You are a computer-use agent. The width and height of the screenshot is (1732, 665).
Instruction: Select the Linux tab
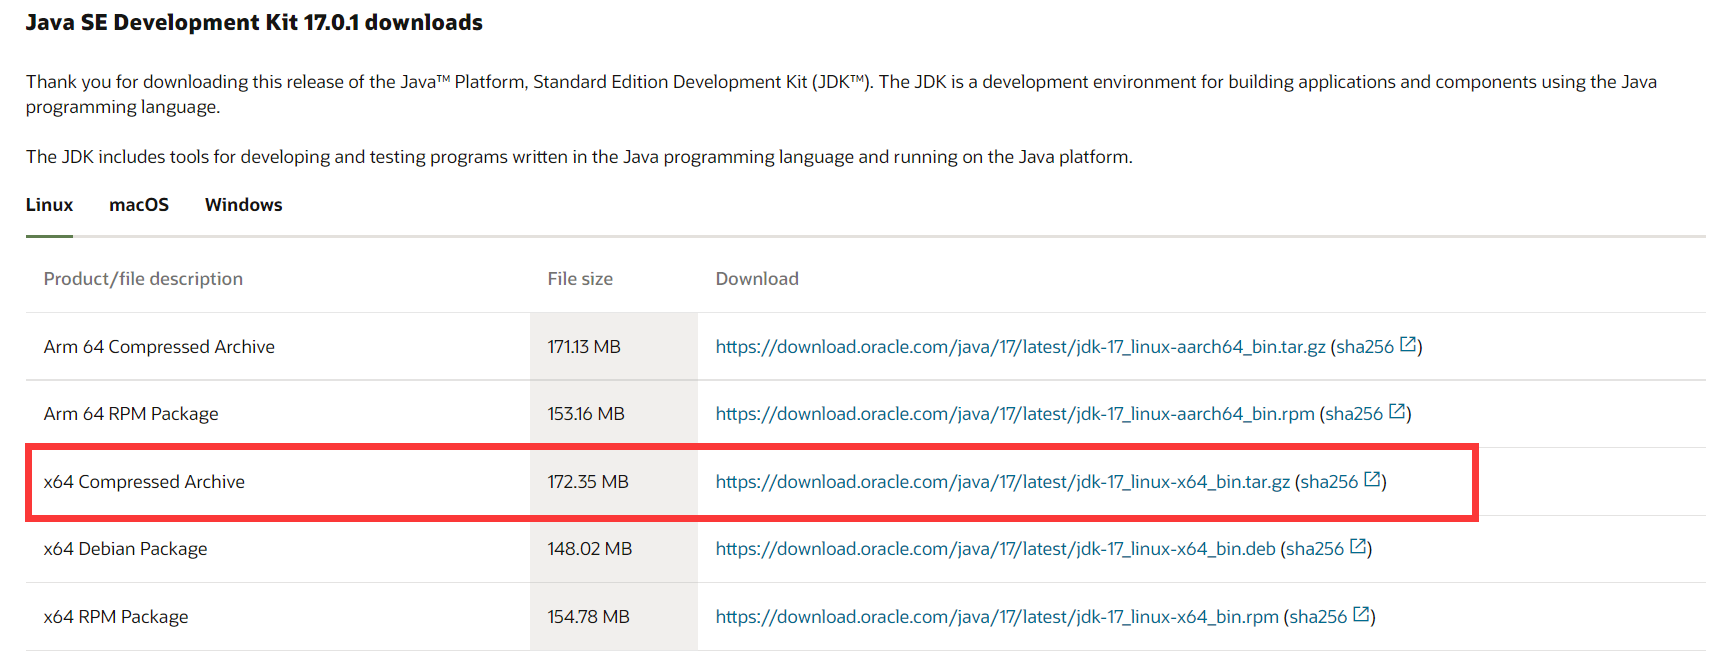tap(49, 205)
